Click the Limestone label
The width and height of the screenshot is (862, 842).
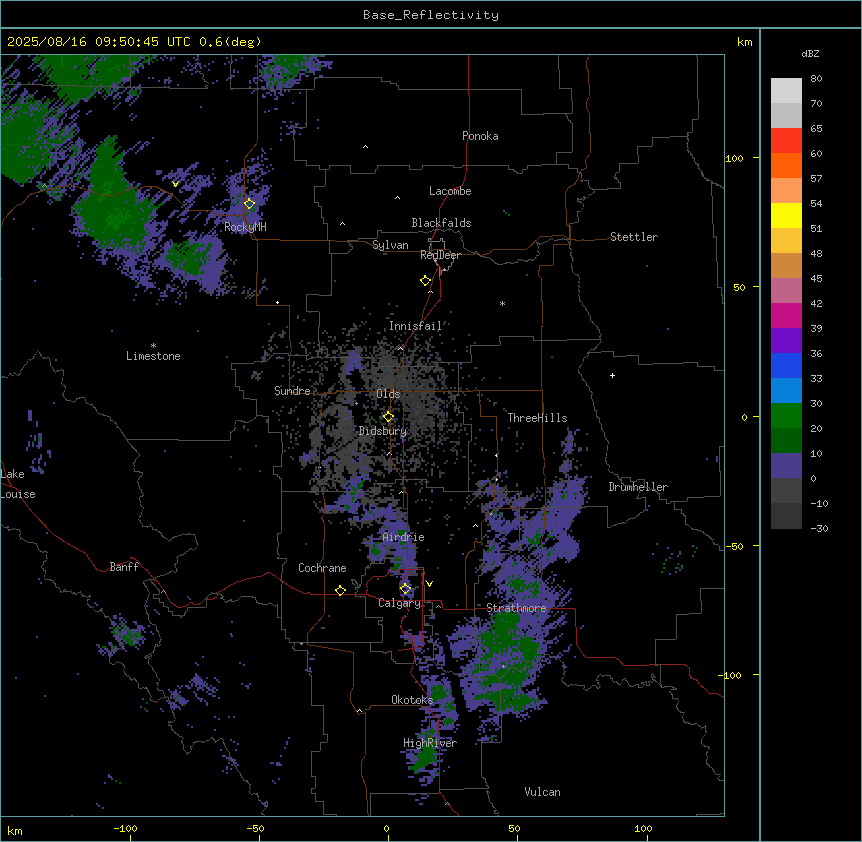pyautogui.click(x=153, y=356)
